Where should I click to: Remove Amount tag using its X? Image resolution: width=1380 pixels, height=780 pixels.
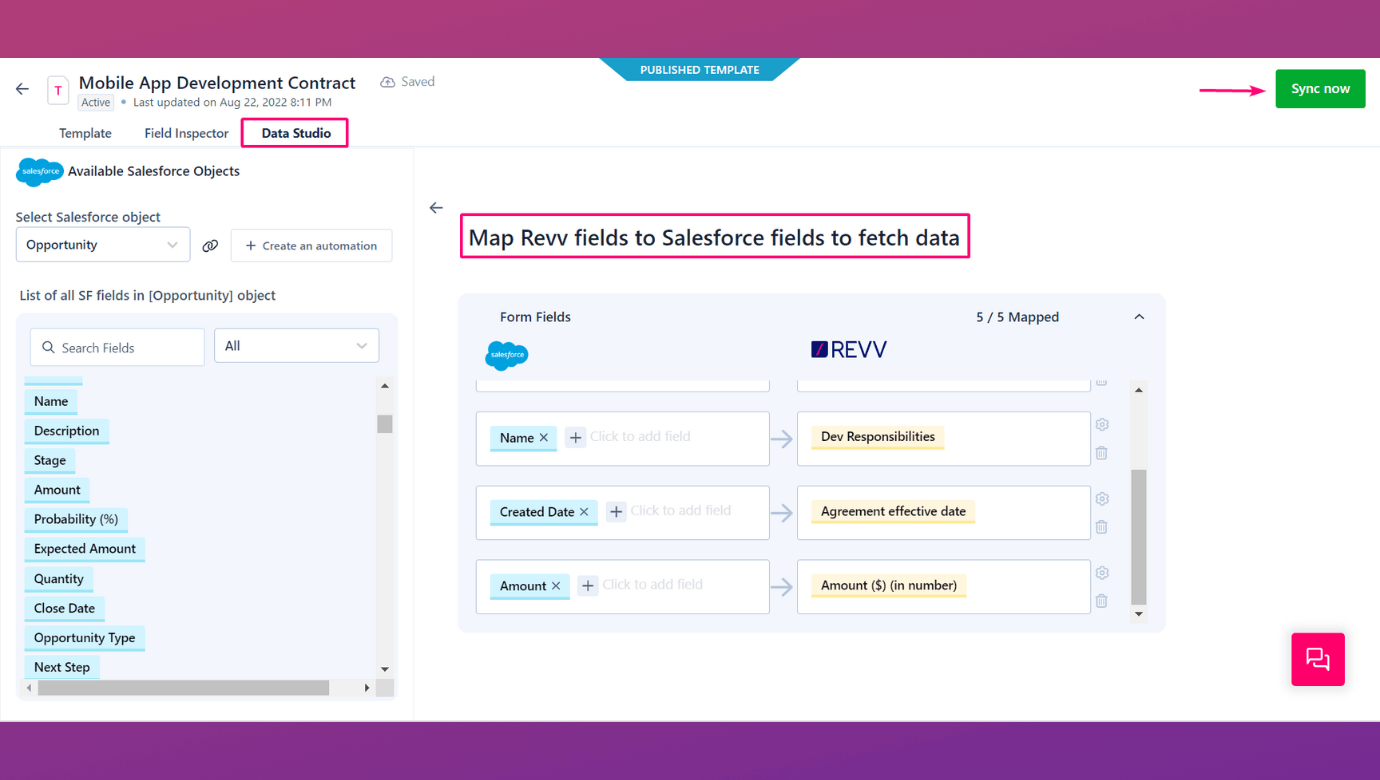(x=556, y=586)
